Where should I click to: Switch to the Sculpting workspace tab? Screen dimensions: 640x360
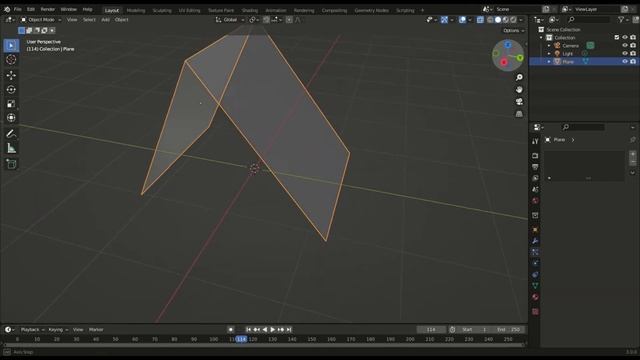pos(162,10)
